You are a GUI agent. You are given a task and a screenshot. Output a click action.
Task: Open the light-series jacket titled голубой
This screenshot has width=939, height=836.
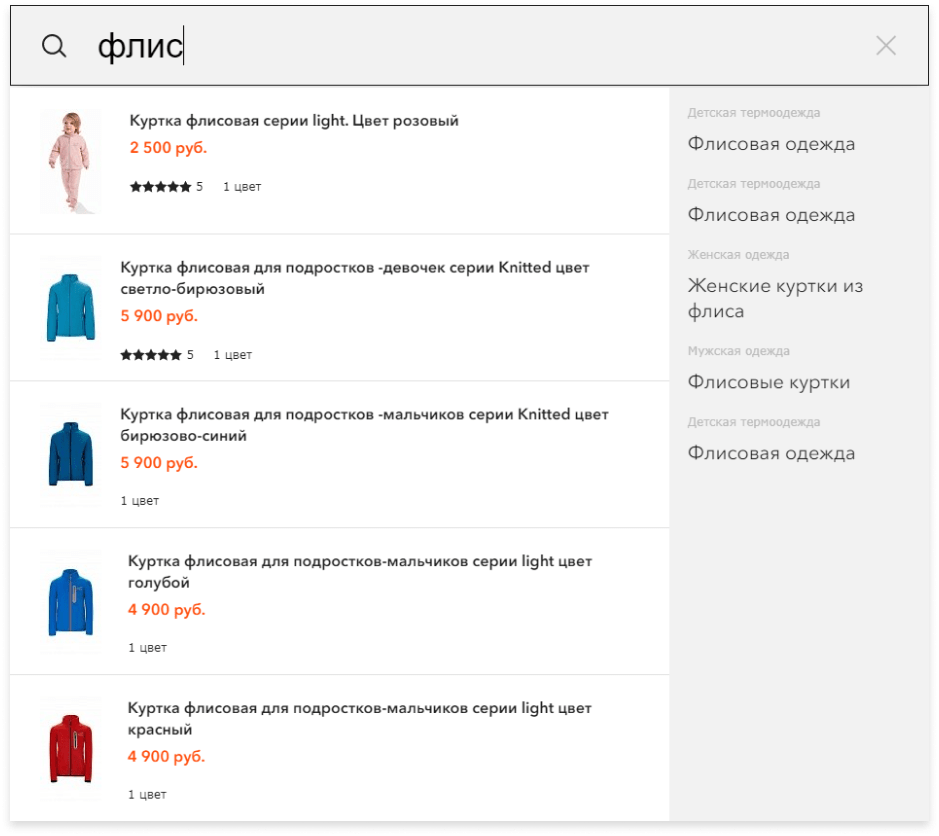[360, 571]
